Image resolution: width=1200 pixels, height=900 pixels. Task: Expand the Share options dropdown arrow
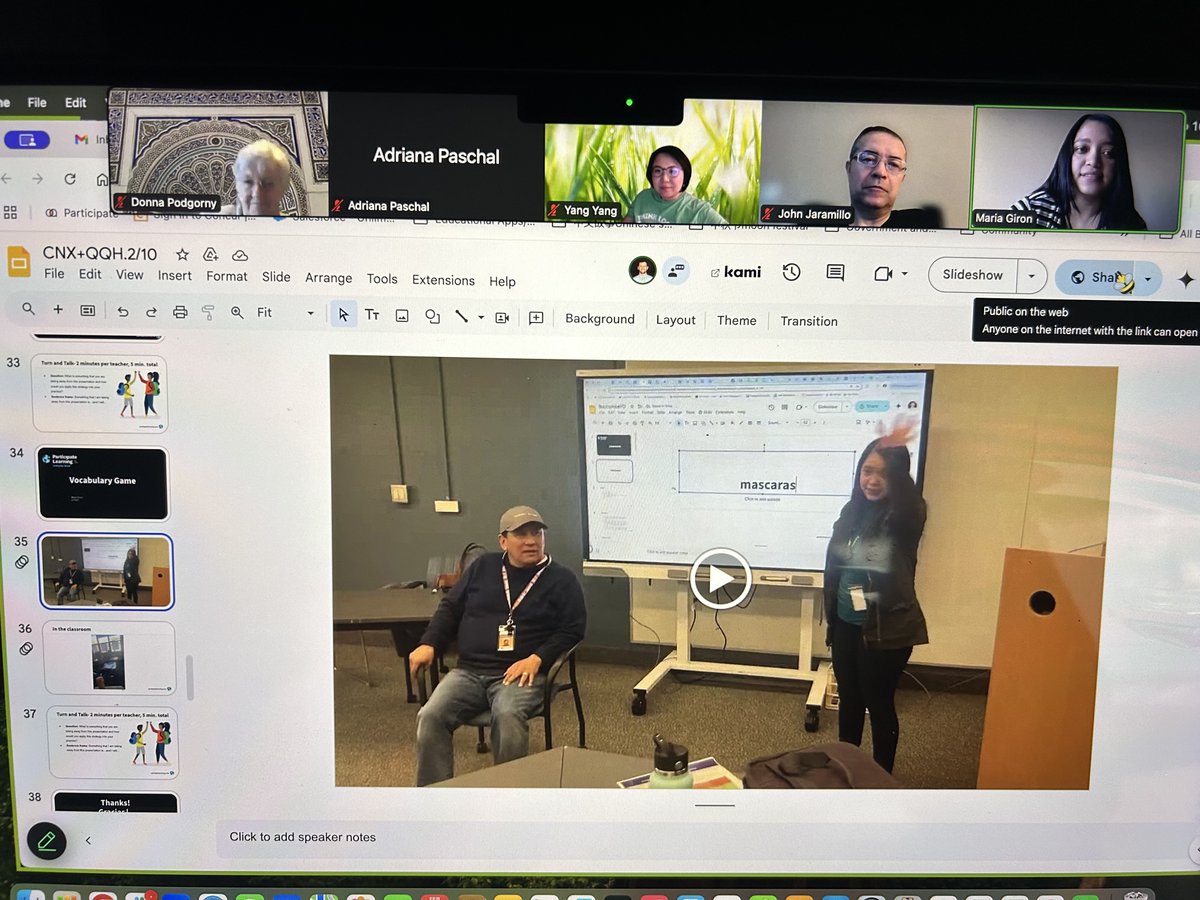(1148, 279)
